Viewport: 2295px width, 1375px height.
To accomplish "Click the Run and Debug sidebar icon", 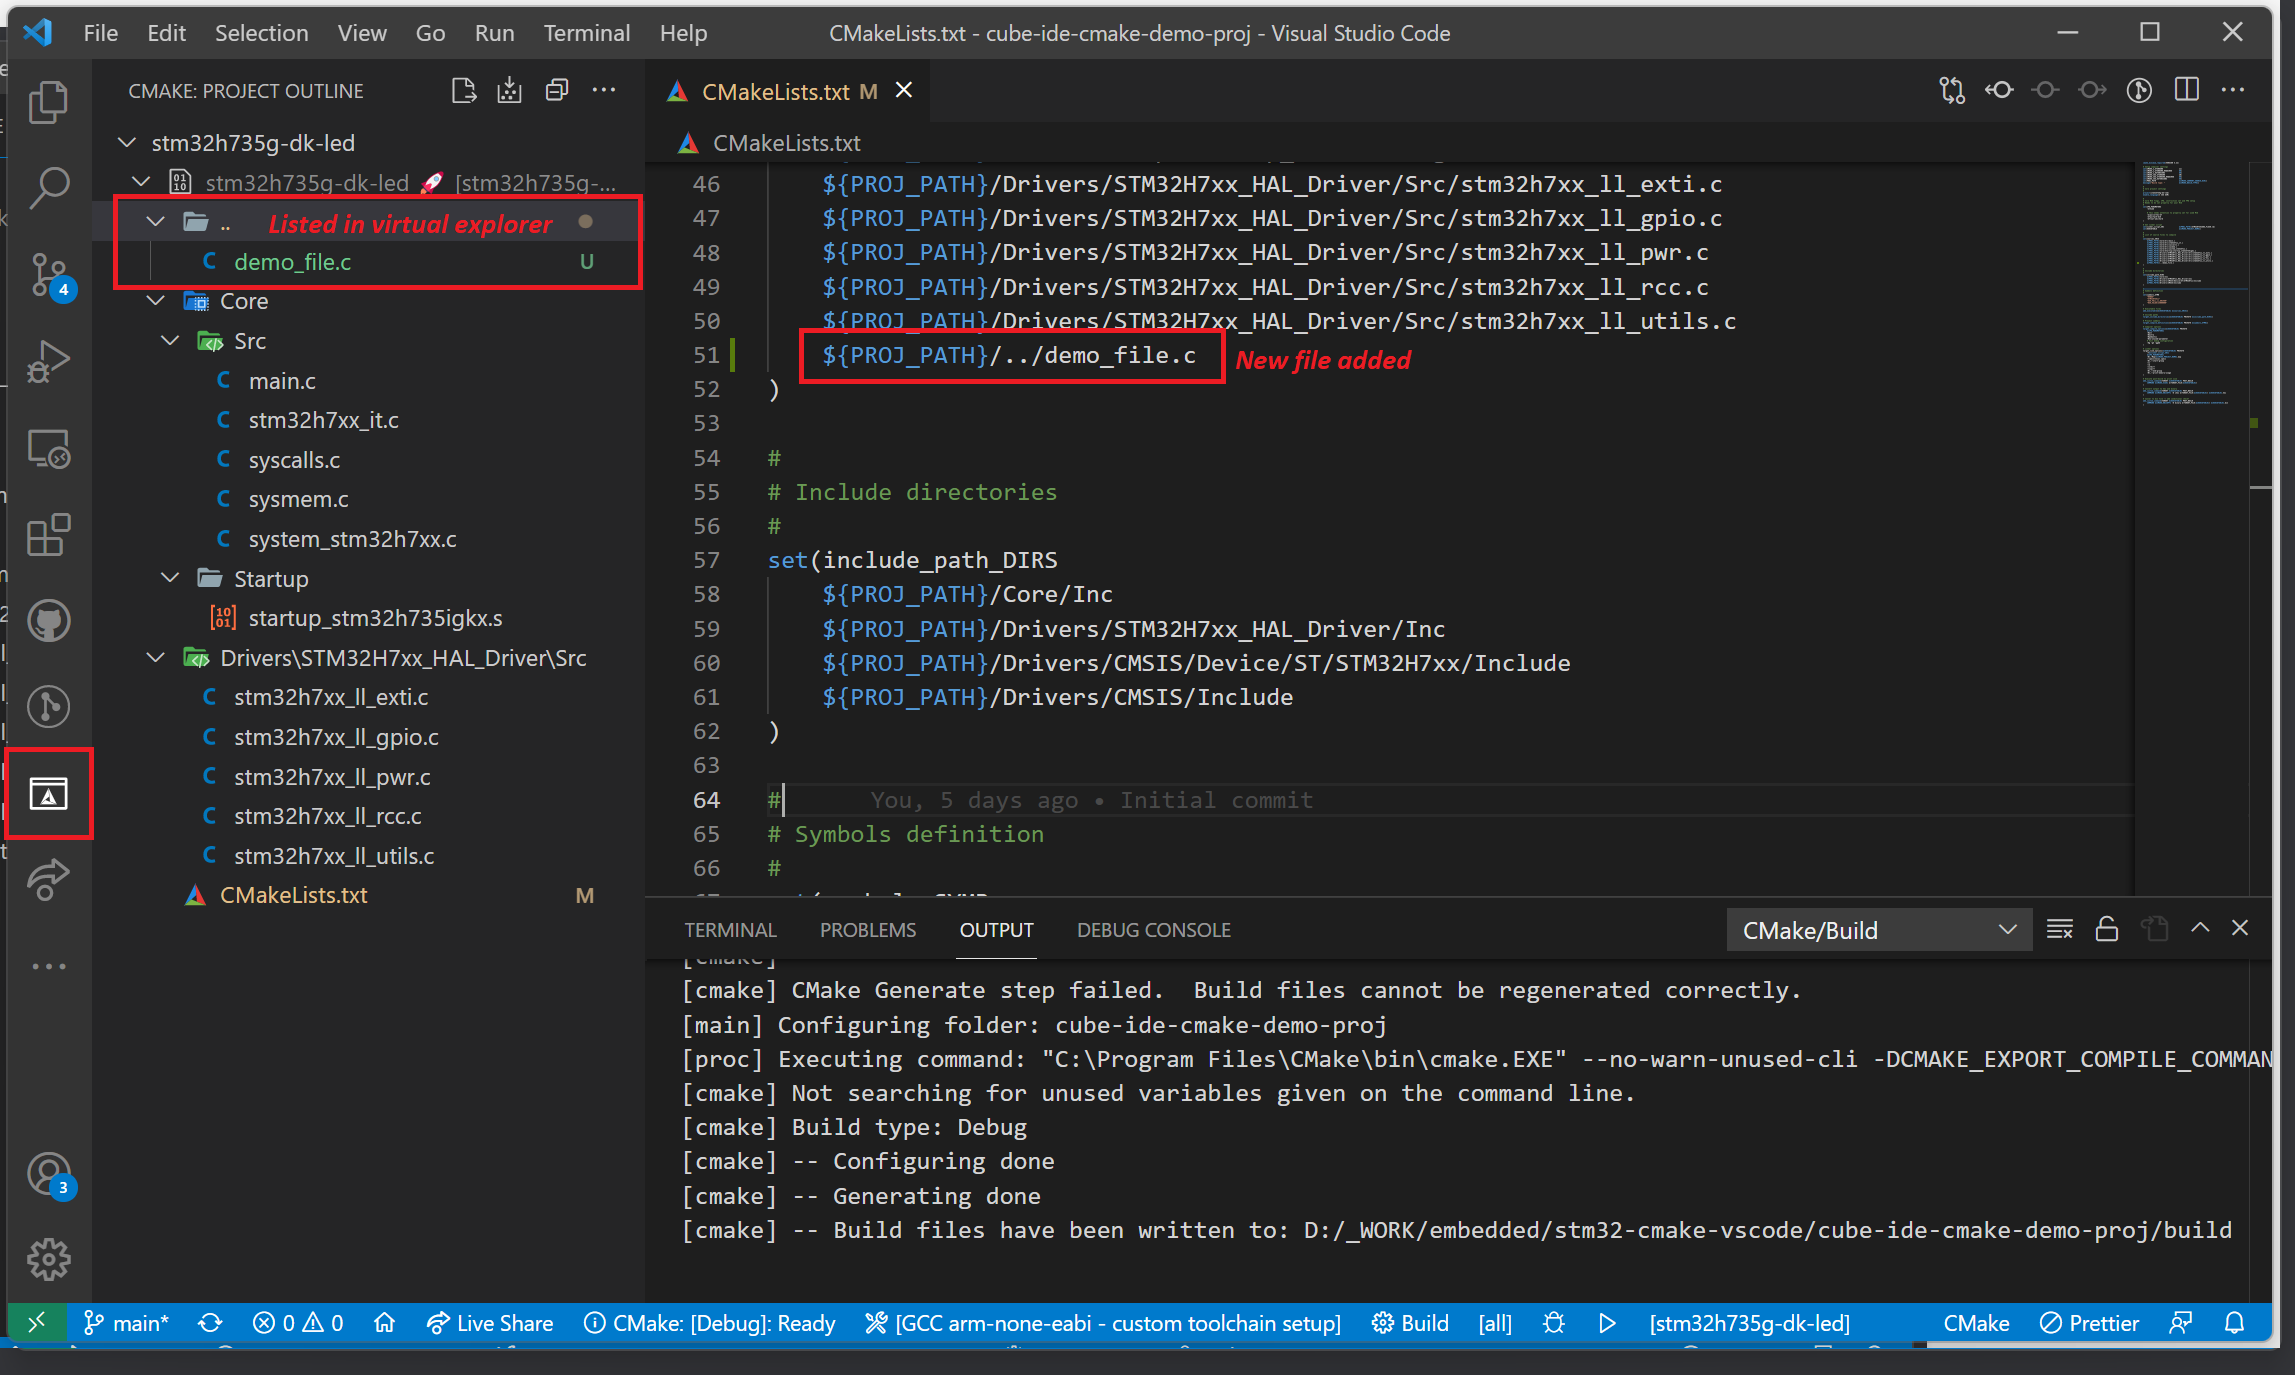I will [x=46, y=362].
